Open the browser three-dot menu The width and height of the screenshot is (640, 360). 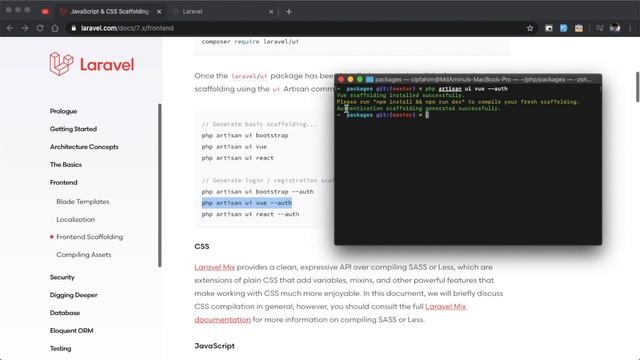point(630,28)
